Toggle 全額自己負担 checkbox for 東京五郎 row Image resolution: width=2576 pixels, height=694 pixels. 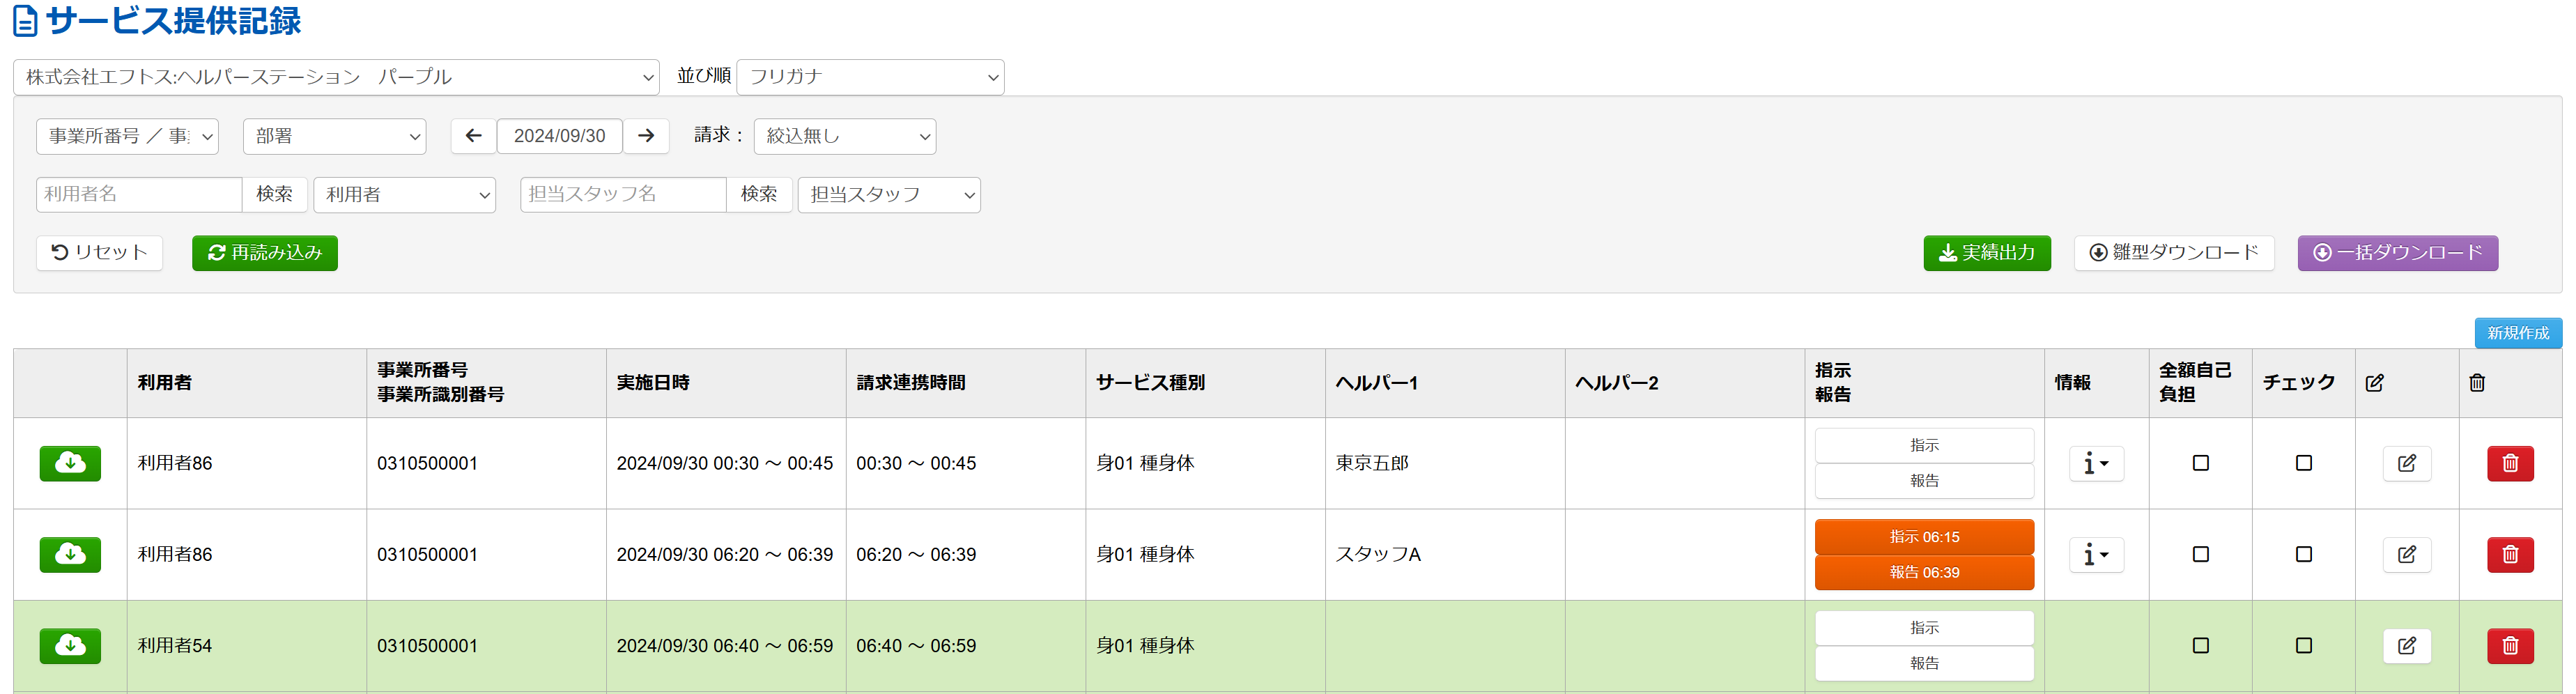[x=2200, y=463]
